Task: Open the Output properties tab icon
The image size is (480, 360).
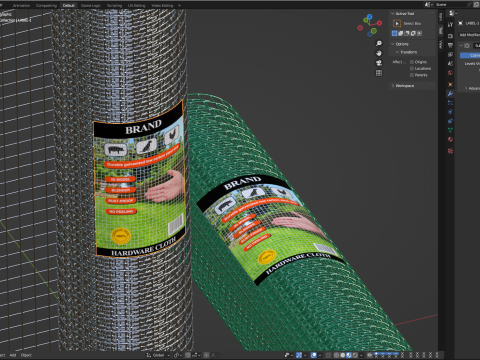Action: [x=450, y=45]
